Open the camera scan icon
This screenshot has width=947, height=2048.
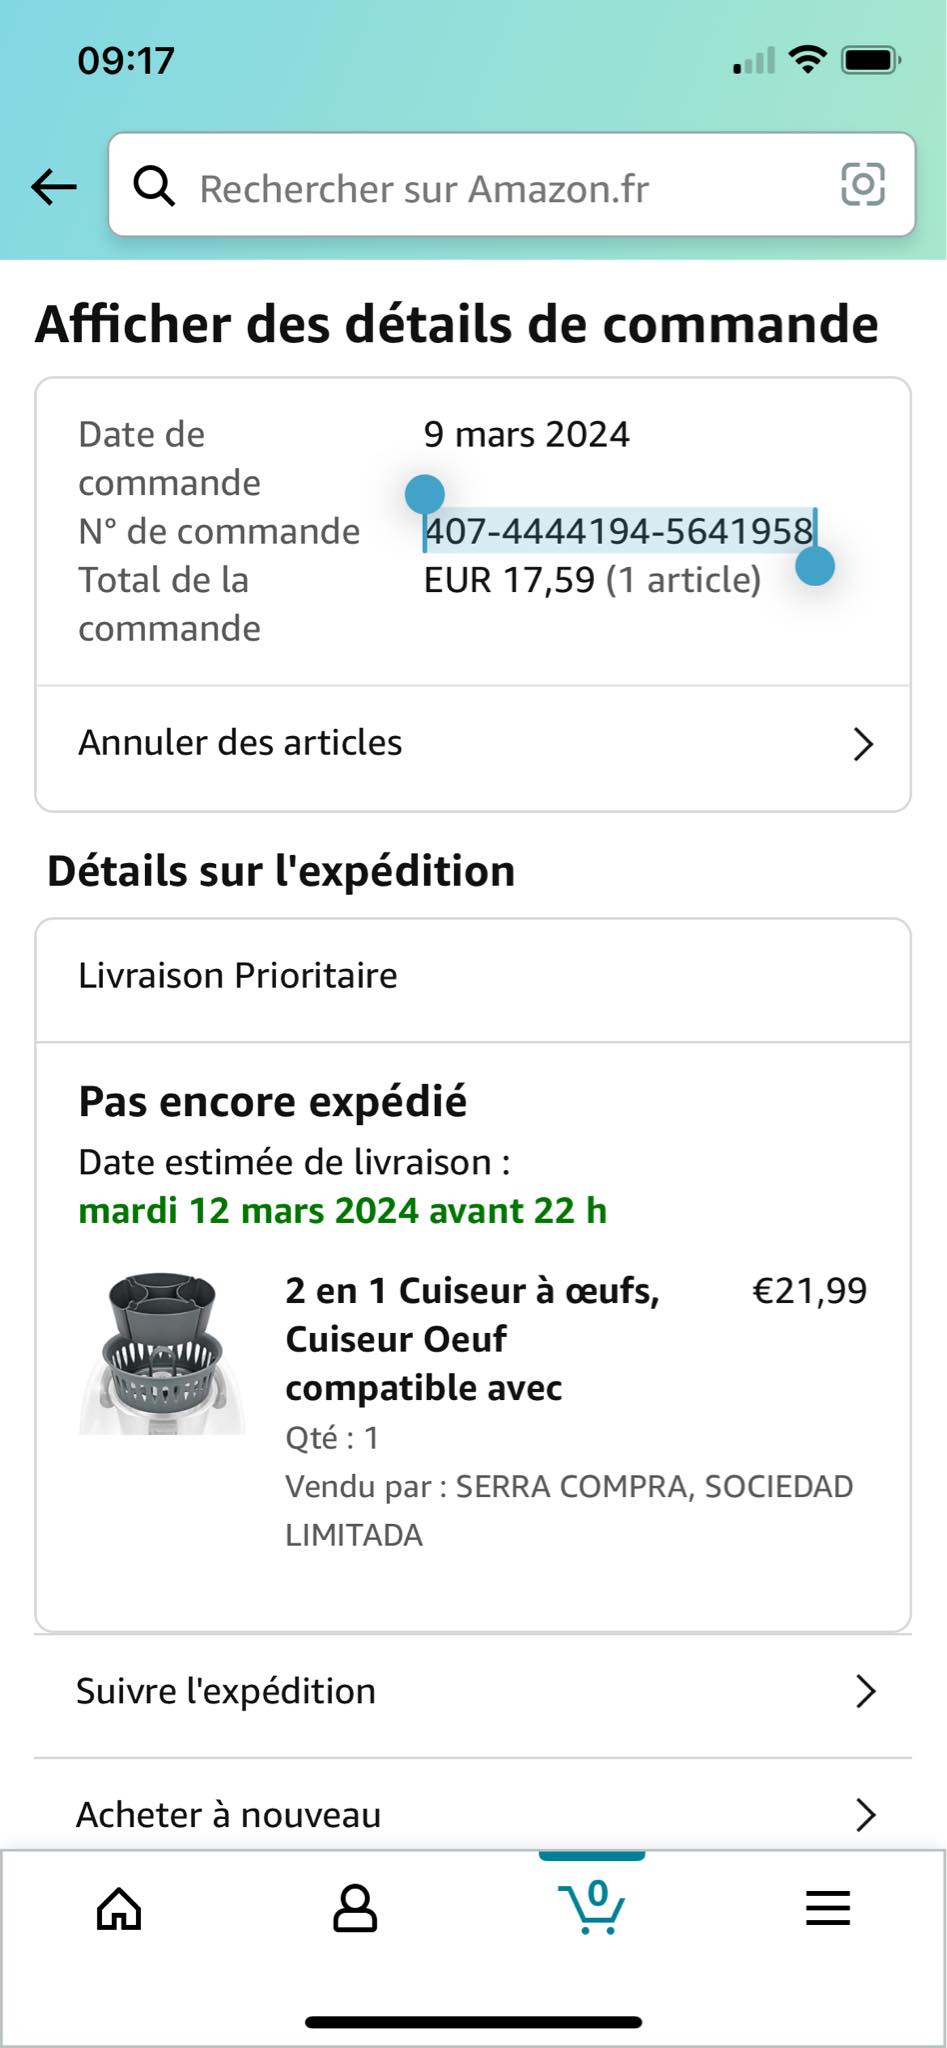click(x=862, y=185)
